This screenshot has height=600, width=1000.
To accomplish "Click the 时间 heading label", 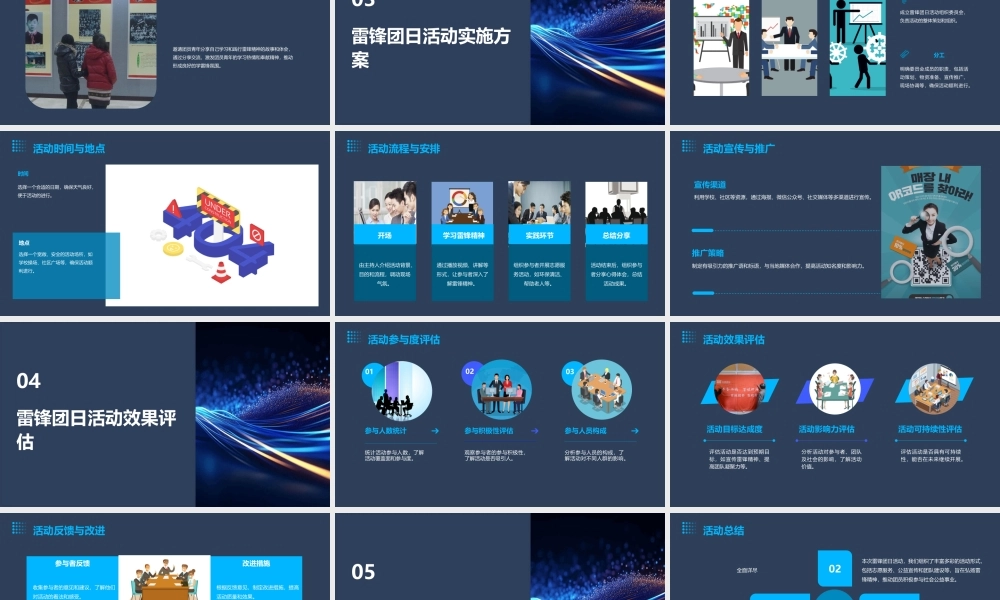I will coord(23,173).
